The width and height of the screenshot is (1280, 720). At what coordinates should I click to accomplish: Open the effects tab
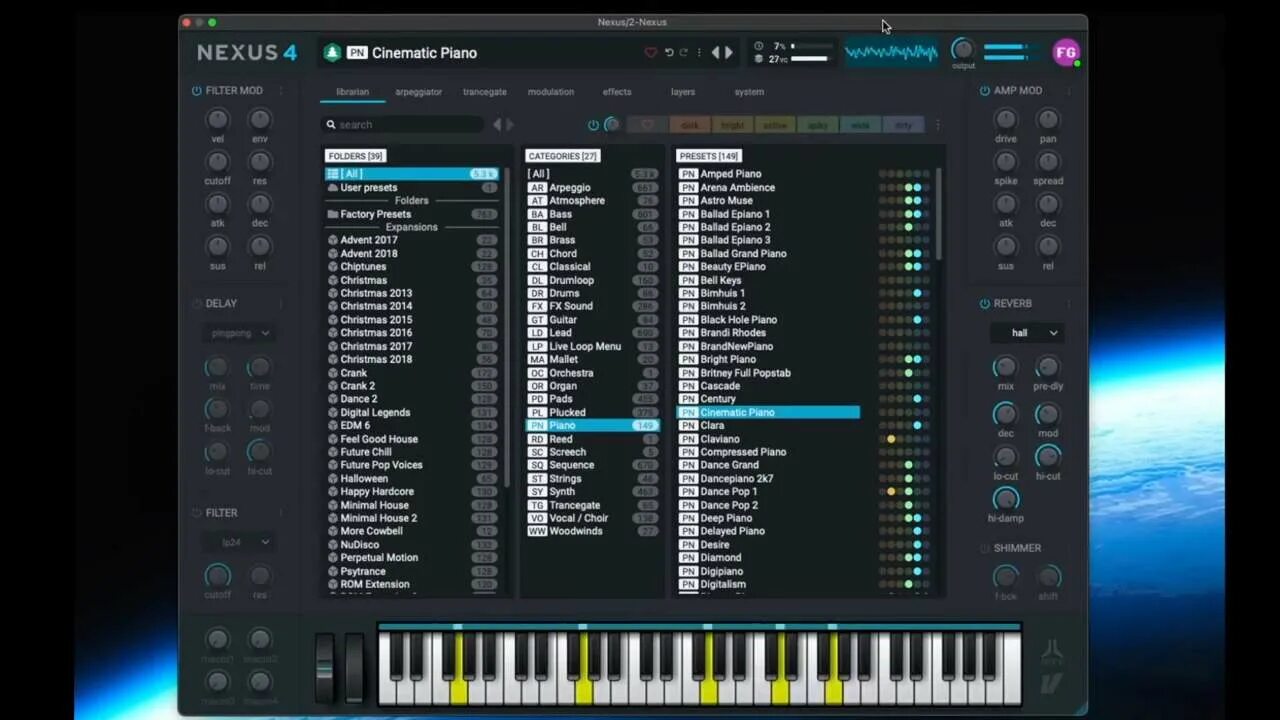617,92
